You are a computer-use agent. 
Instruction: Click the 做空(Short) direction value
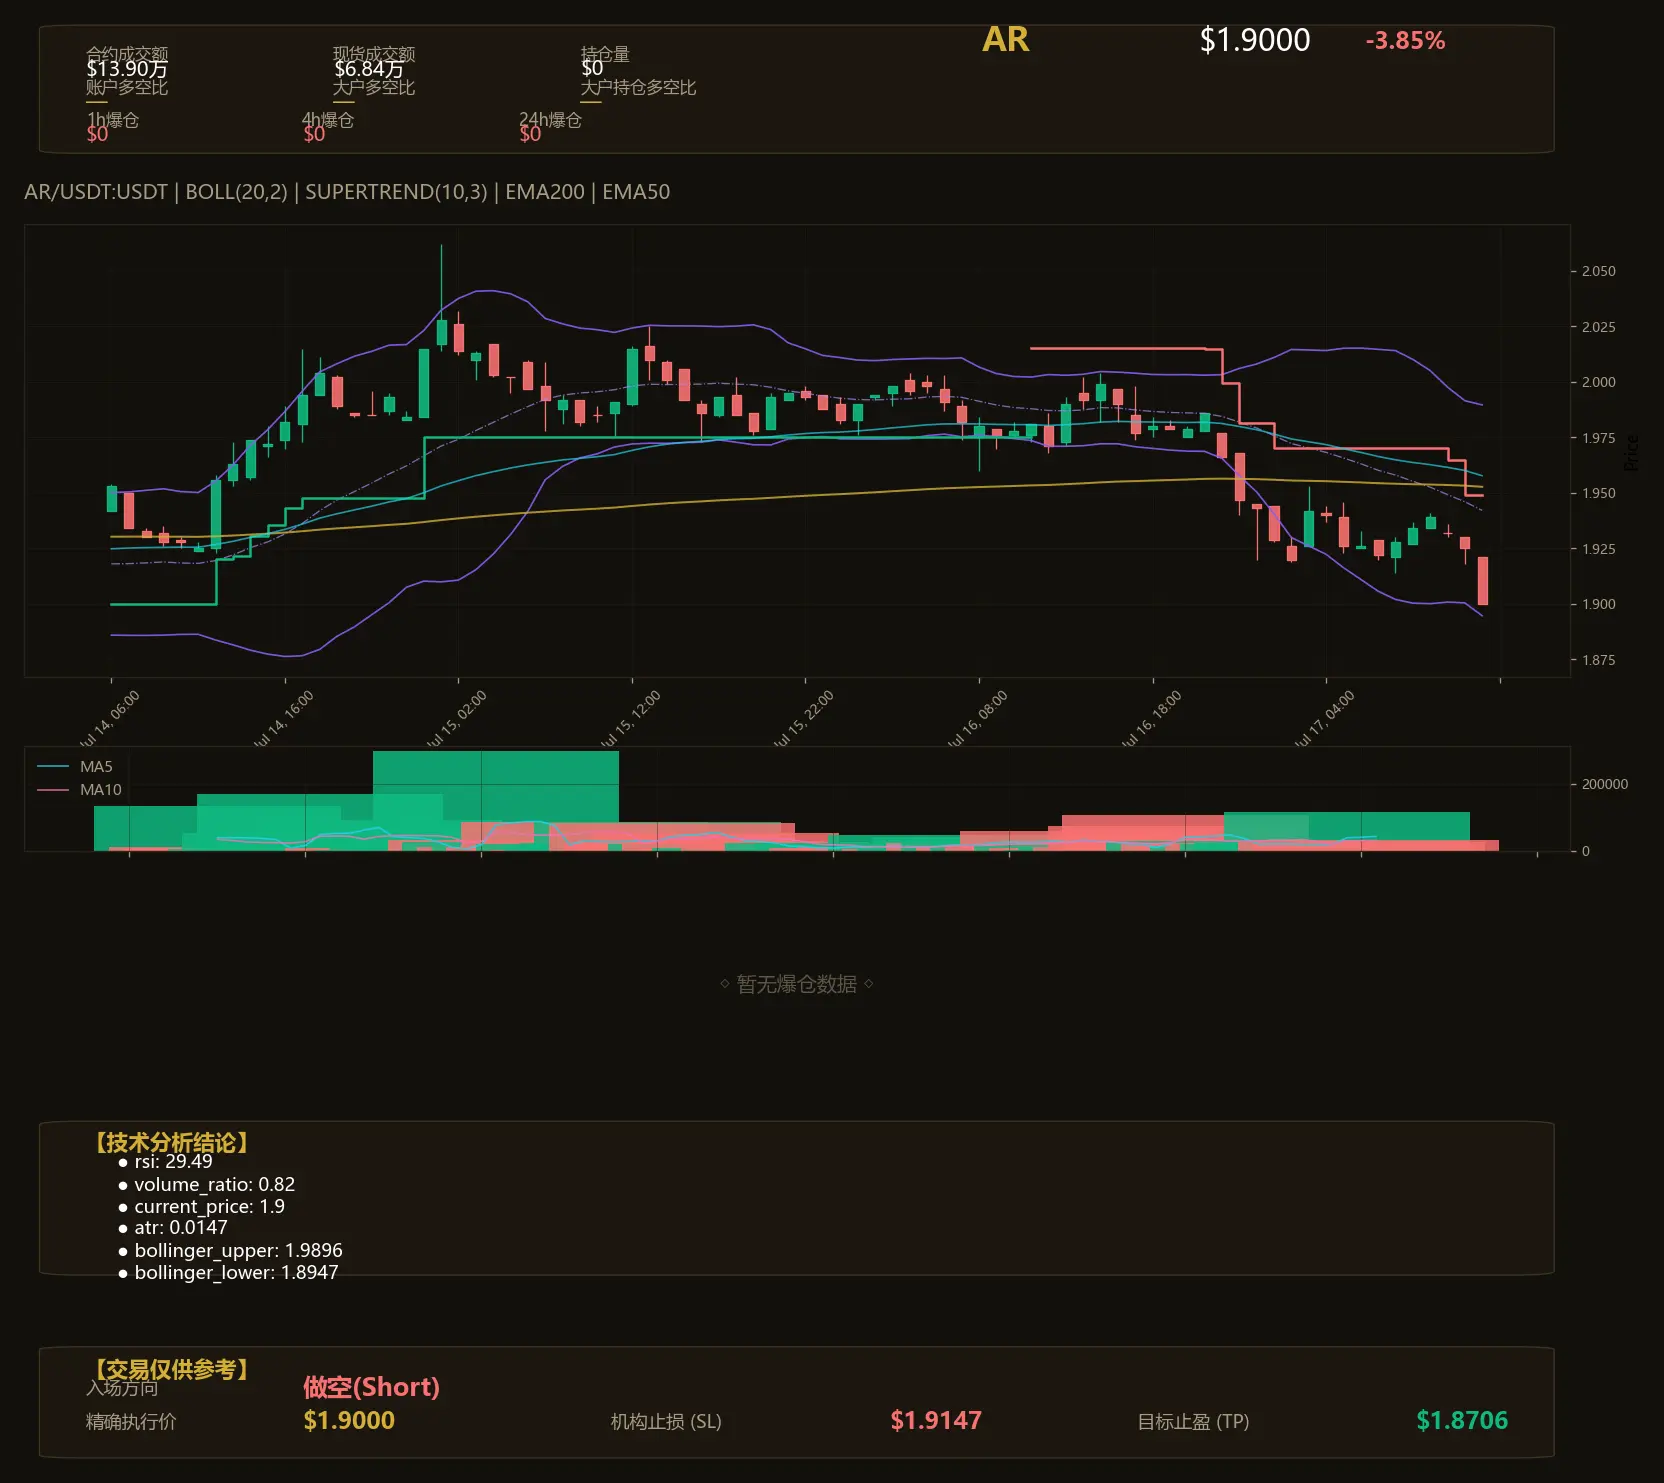coord(371,1387)
